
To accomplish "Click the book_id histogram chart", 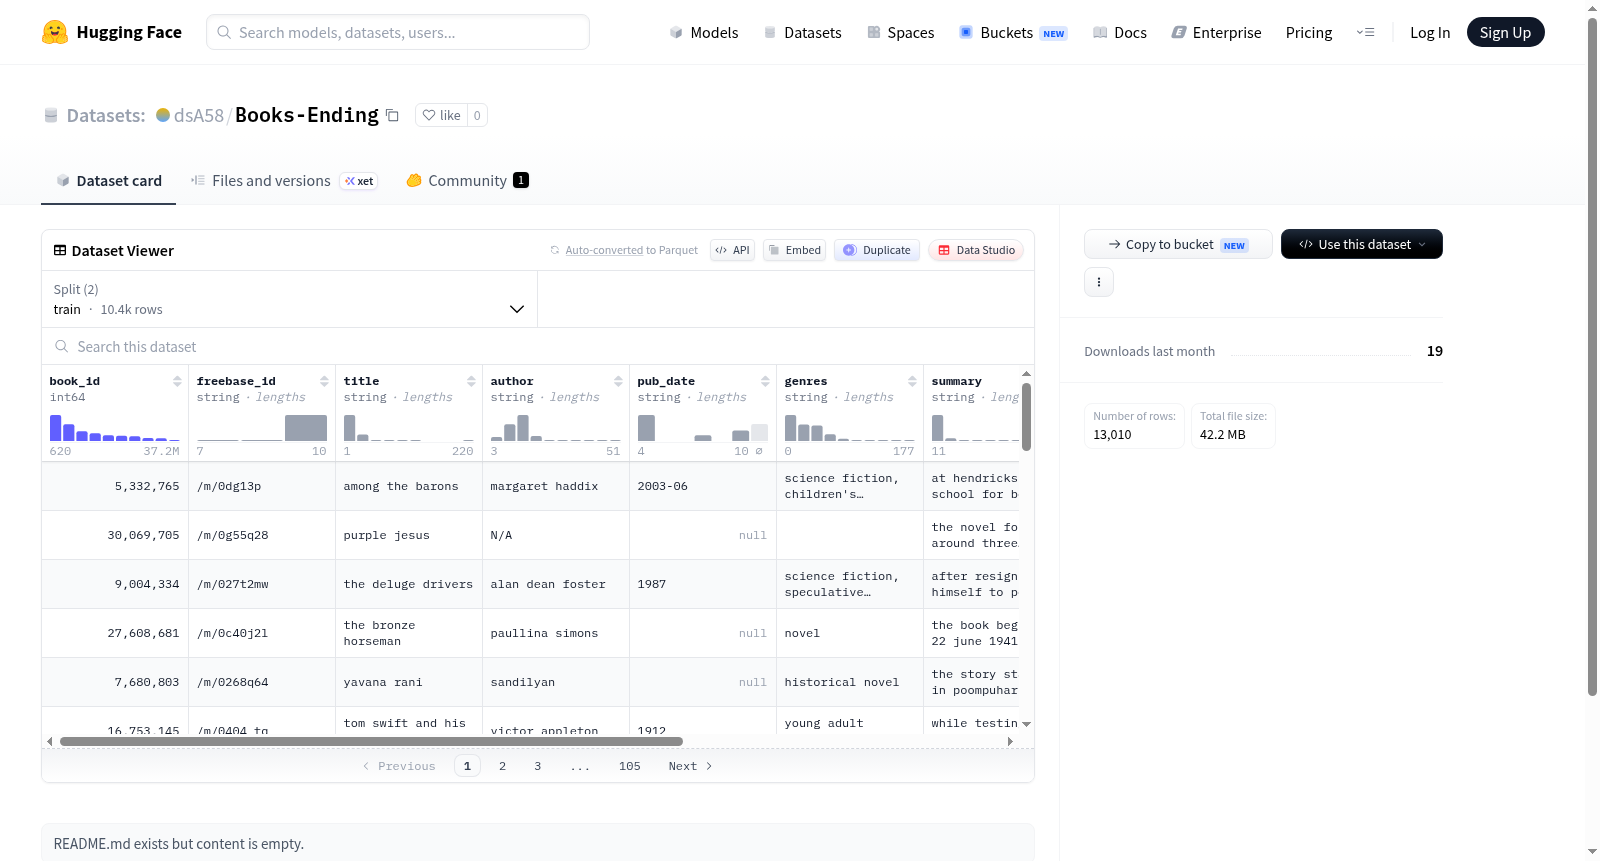I will (115, 428).
